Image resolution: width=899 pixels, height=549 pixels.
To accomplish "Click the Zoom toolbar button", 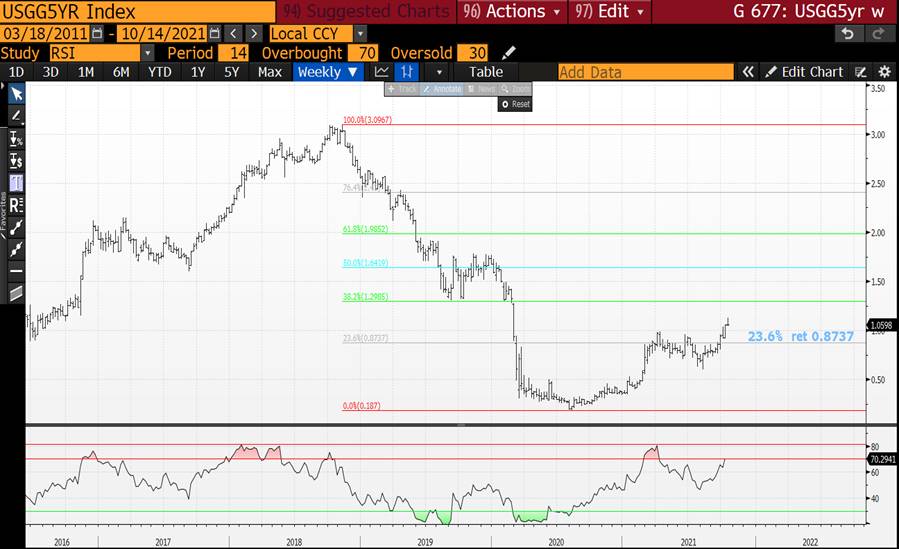I will pyautogui.click(x=515, y=89).
